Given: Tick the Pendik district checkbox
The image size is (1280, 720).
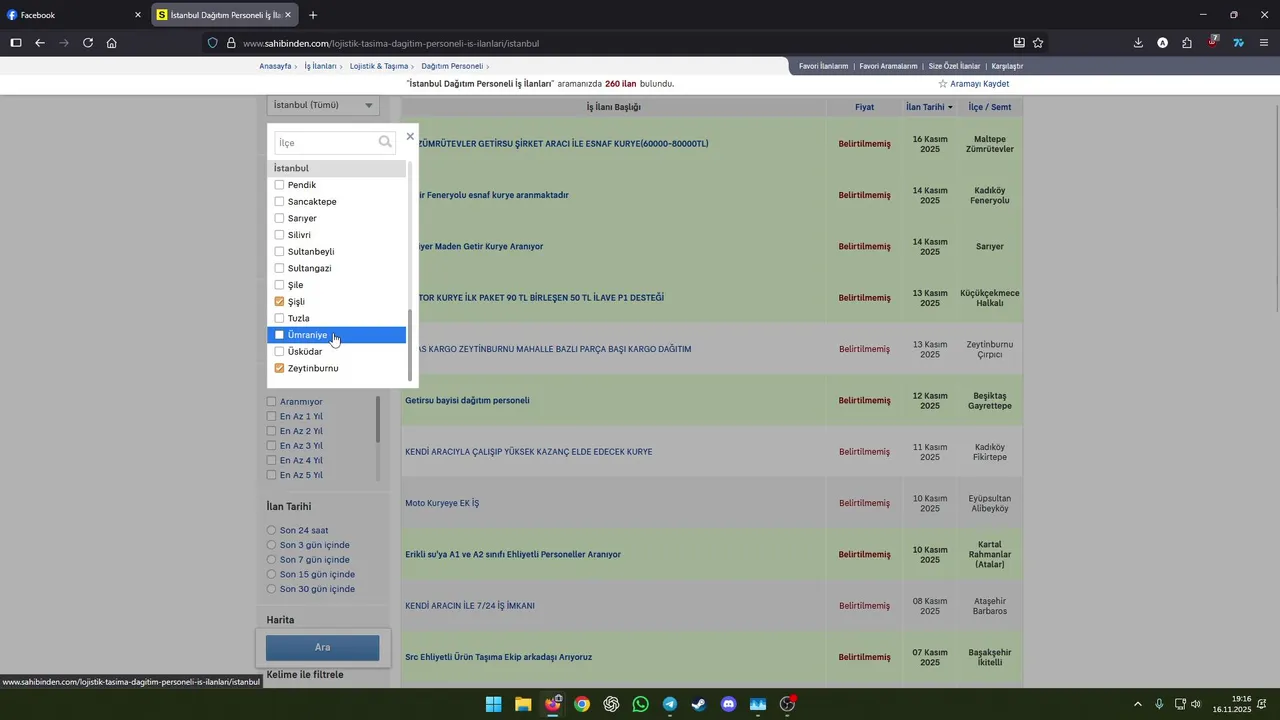Looking at the screenshot, I should pyautogui.click(x=279, y=185).
